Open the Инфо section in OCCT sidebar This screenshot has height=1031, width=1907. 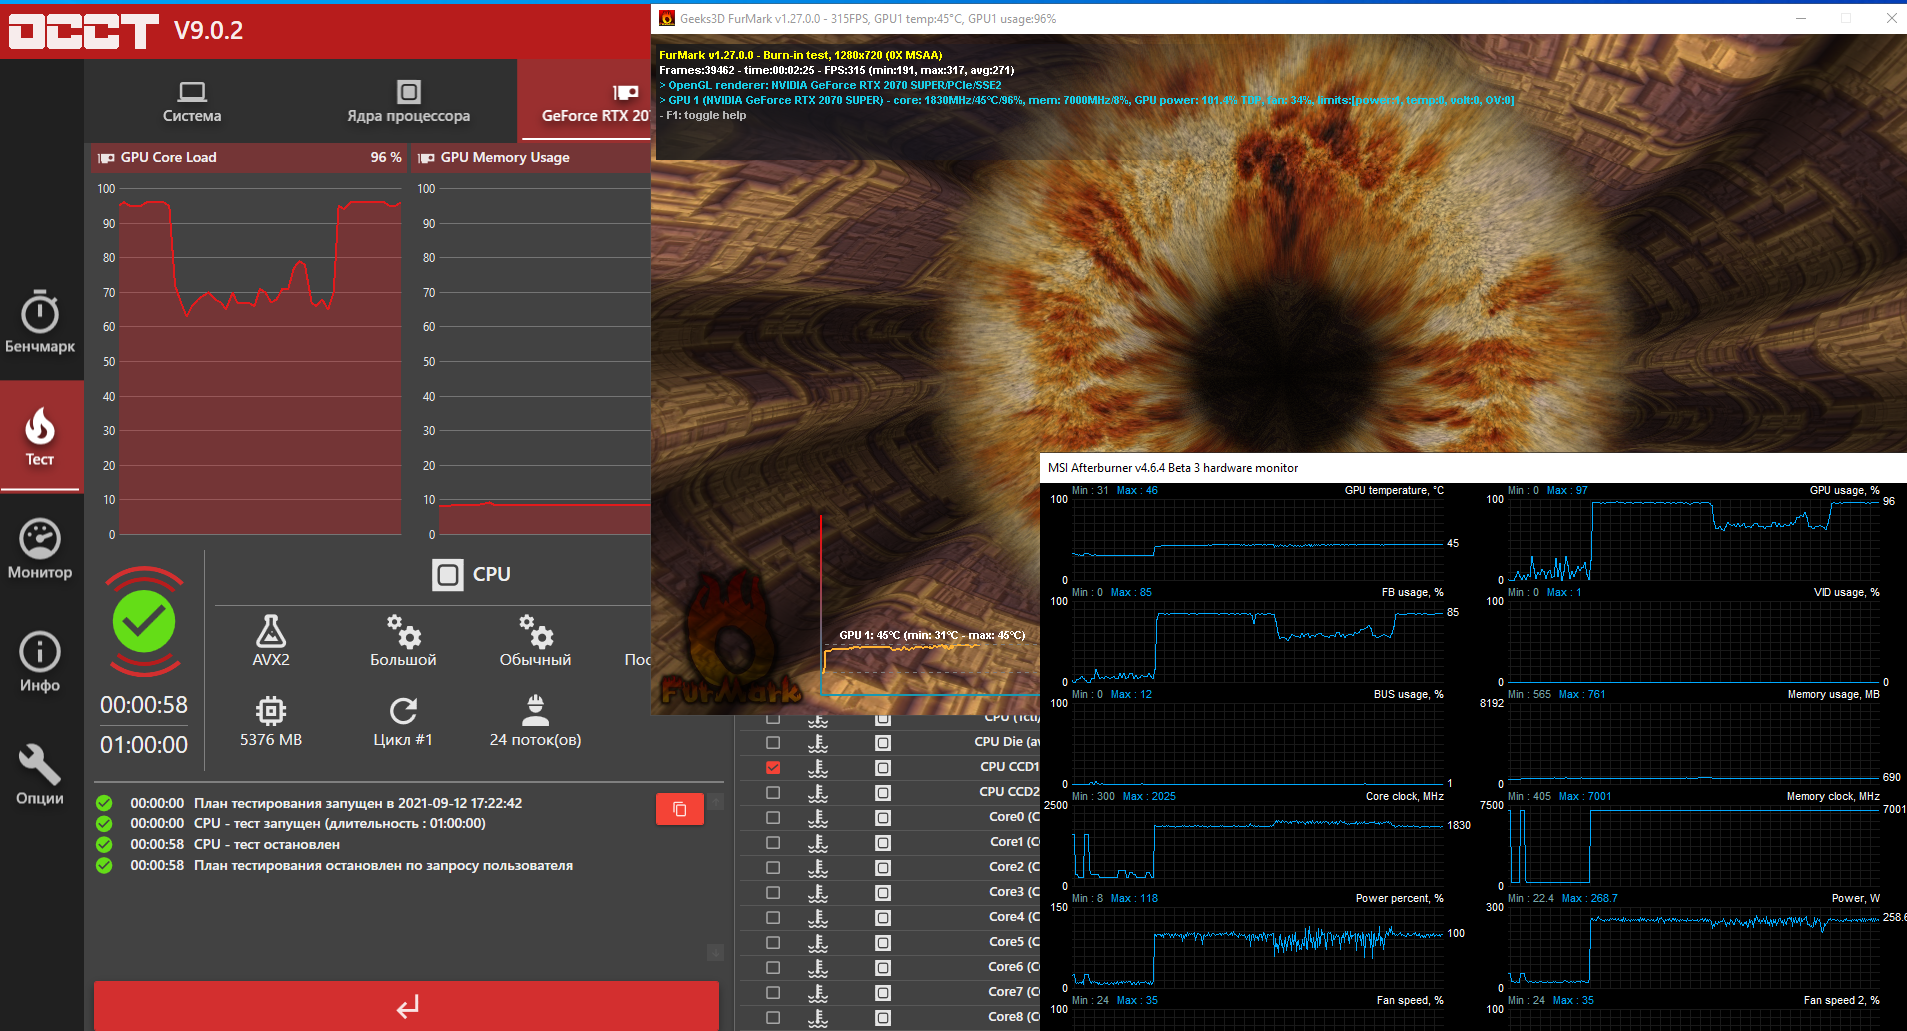[40, 662]
